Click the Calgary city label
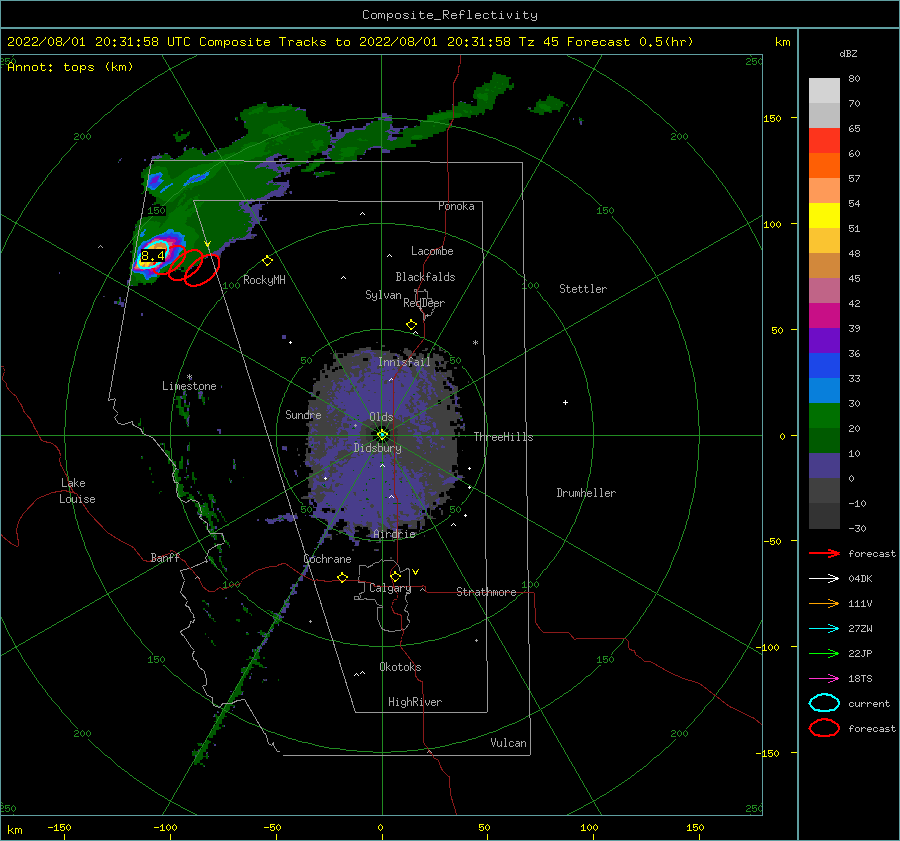Viewport: 900px width, 841px height. [390, 588]
